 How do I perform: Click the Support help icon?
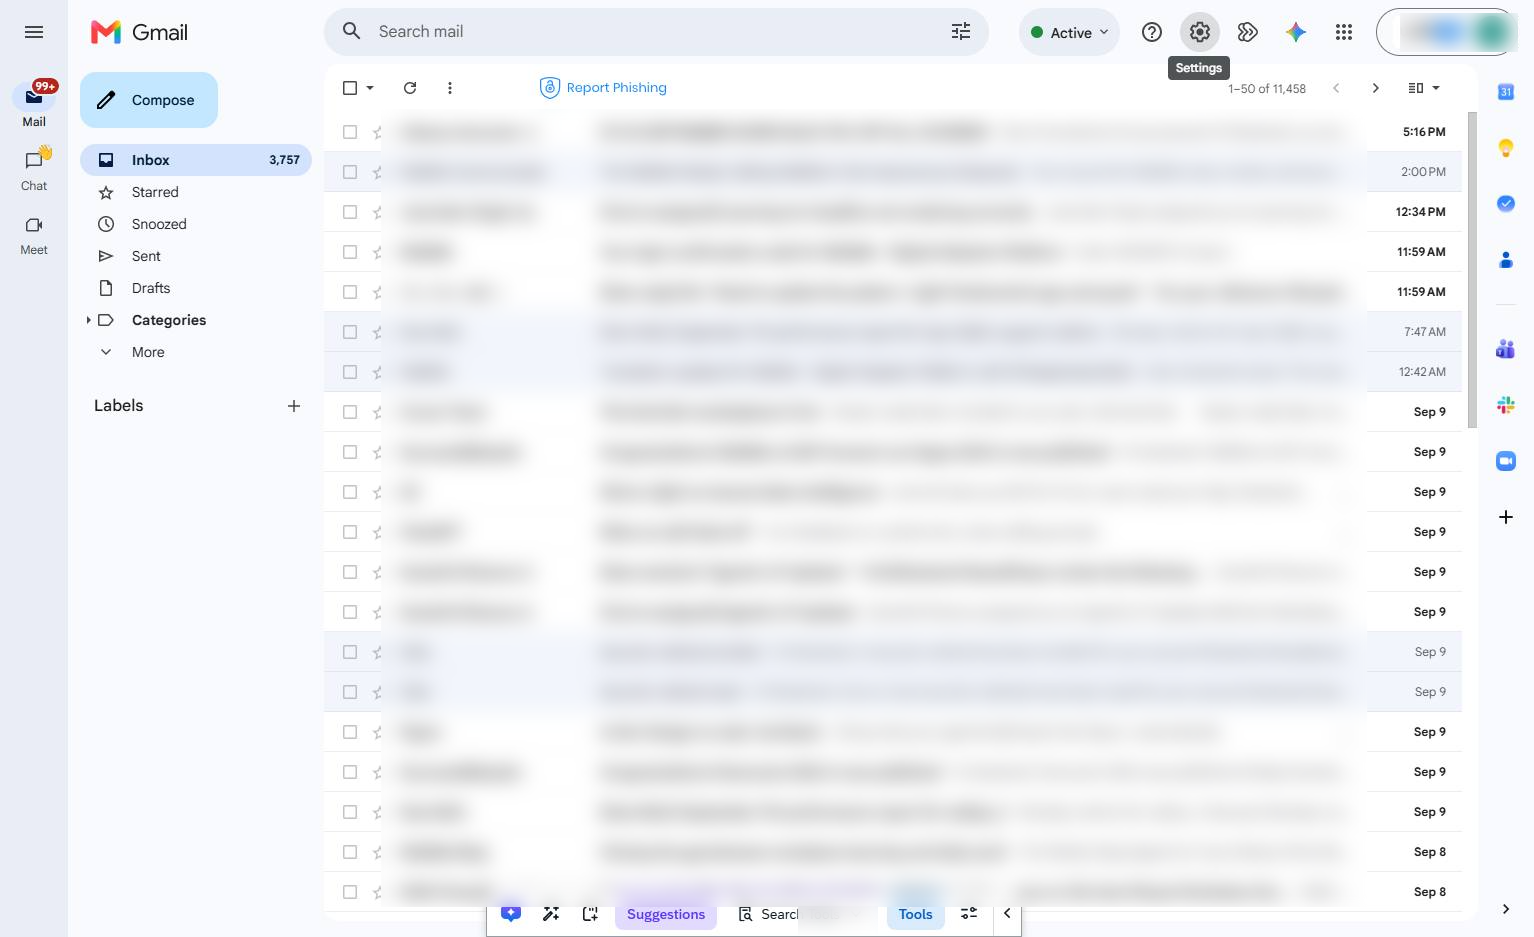click(x=1151, y=32)
